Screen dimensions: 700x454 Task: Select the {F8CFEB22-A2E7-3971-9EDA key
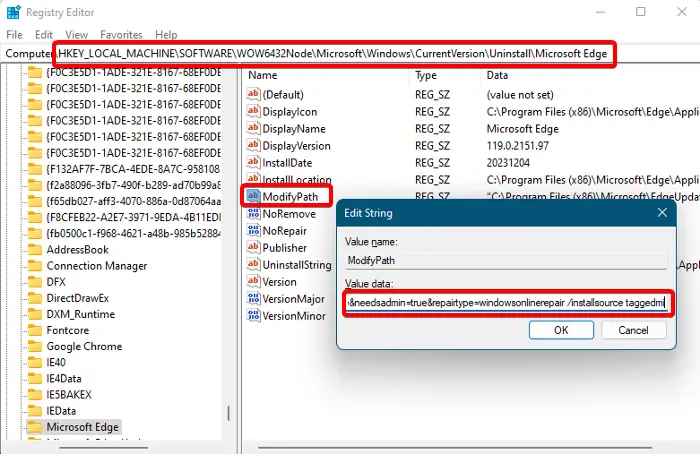pos(133,217)
